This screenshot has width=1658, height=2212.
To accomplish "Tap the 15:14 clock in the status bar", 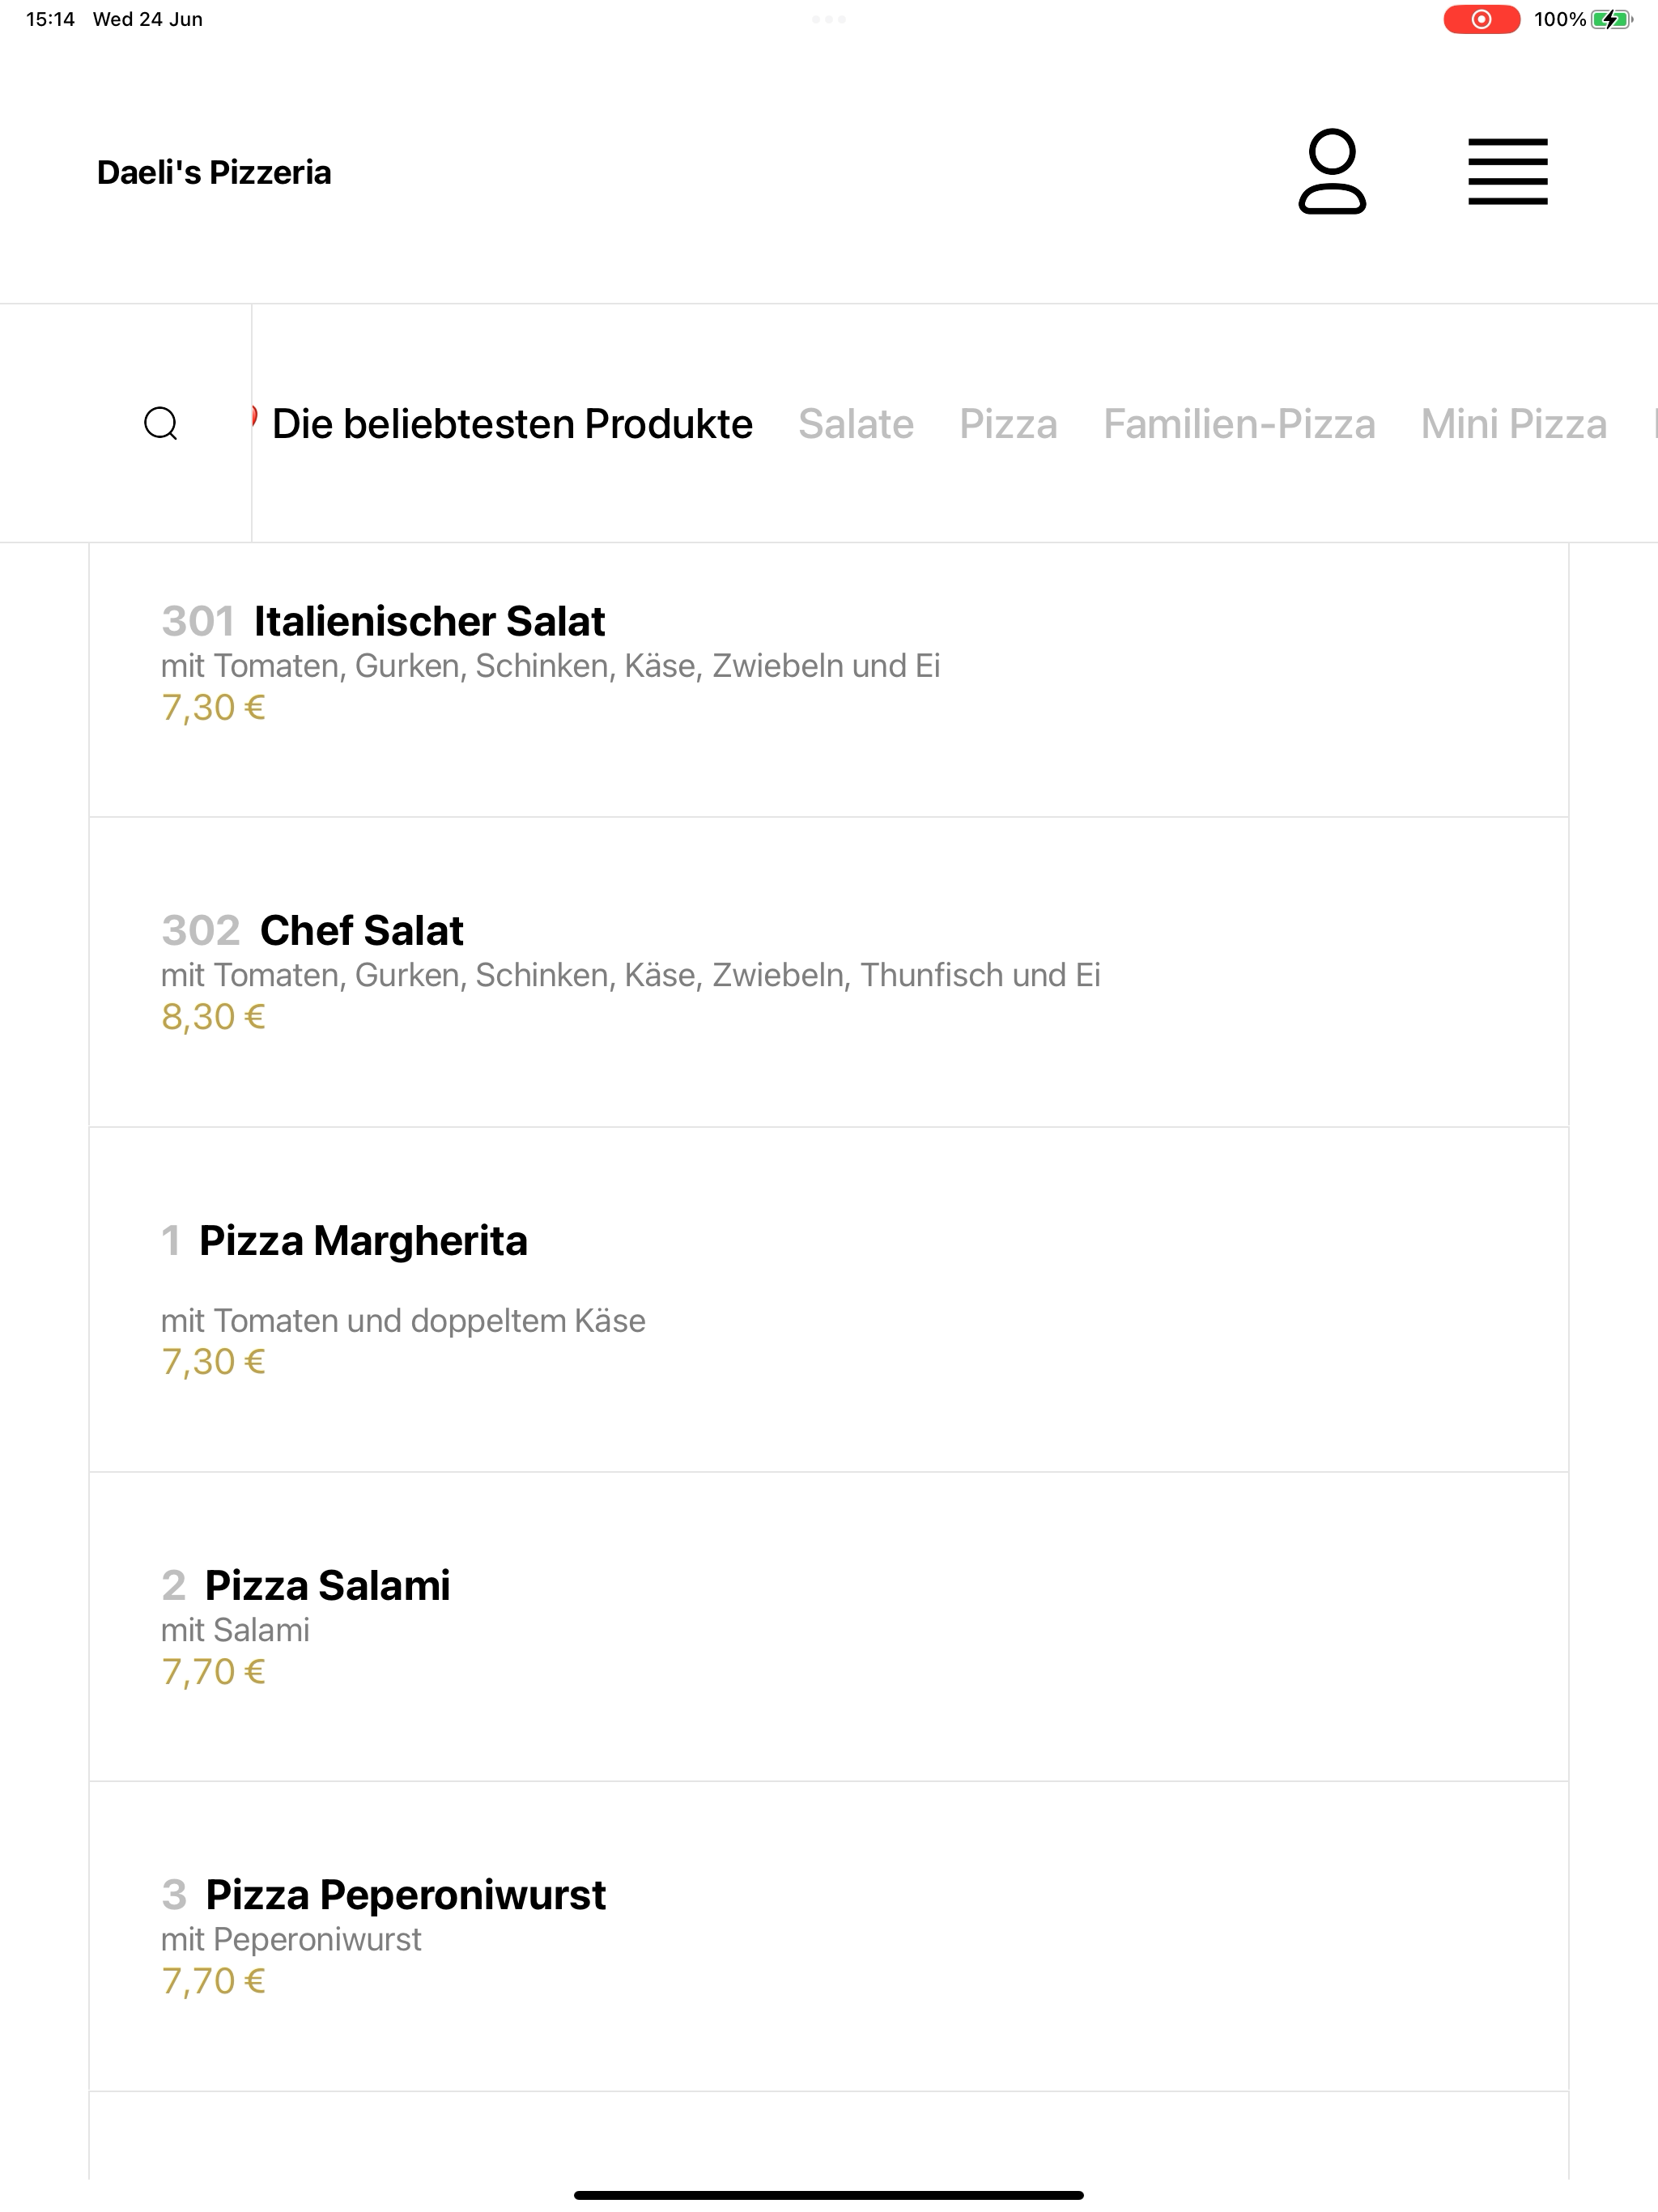I will [50, 19].
